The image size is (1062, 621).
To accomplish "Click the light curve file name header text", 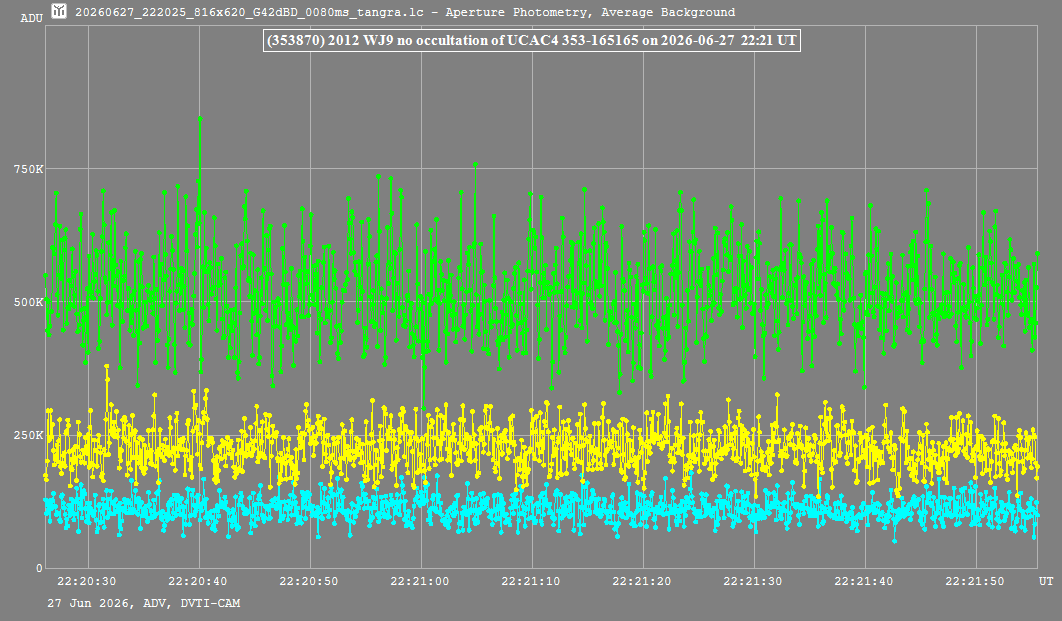I will [404, 12].
